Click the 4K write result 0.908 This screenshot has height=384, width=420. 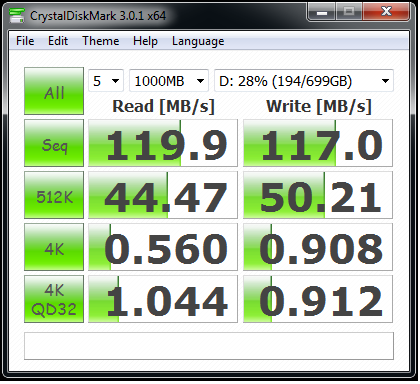point(318,247)
